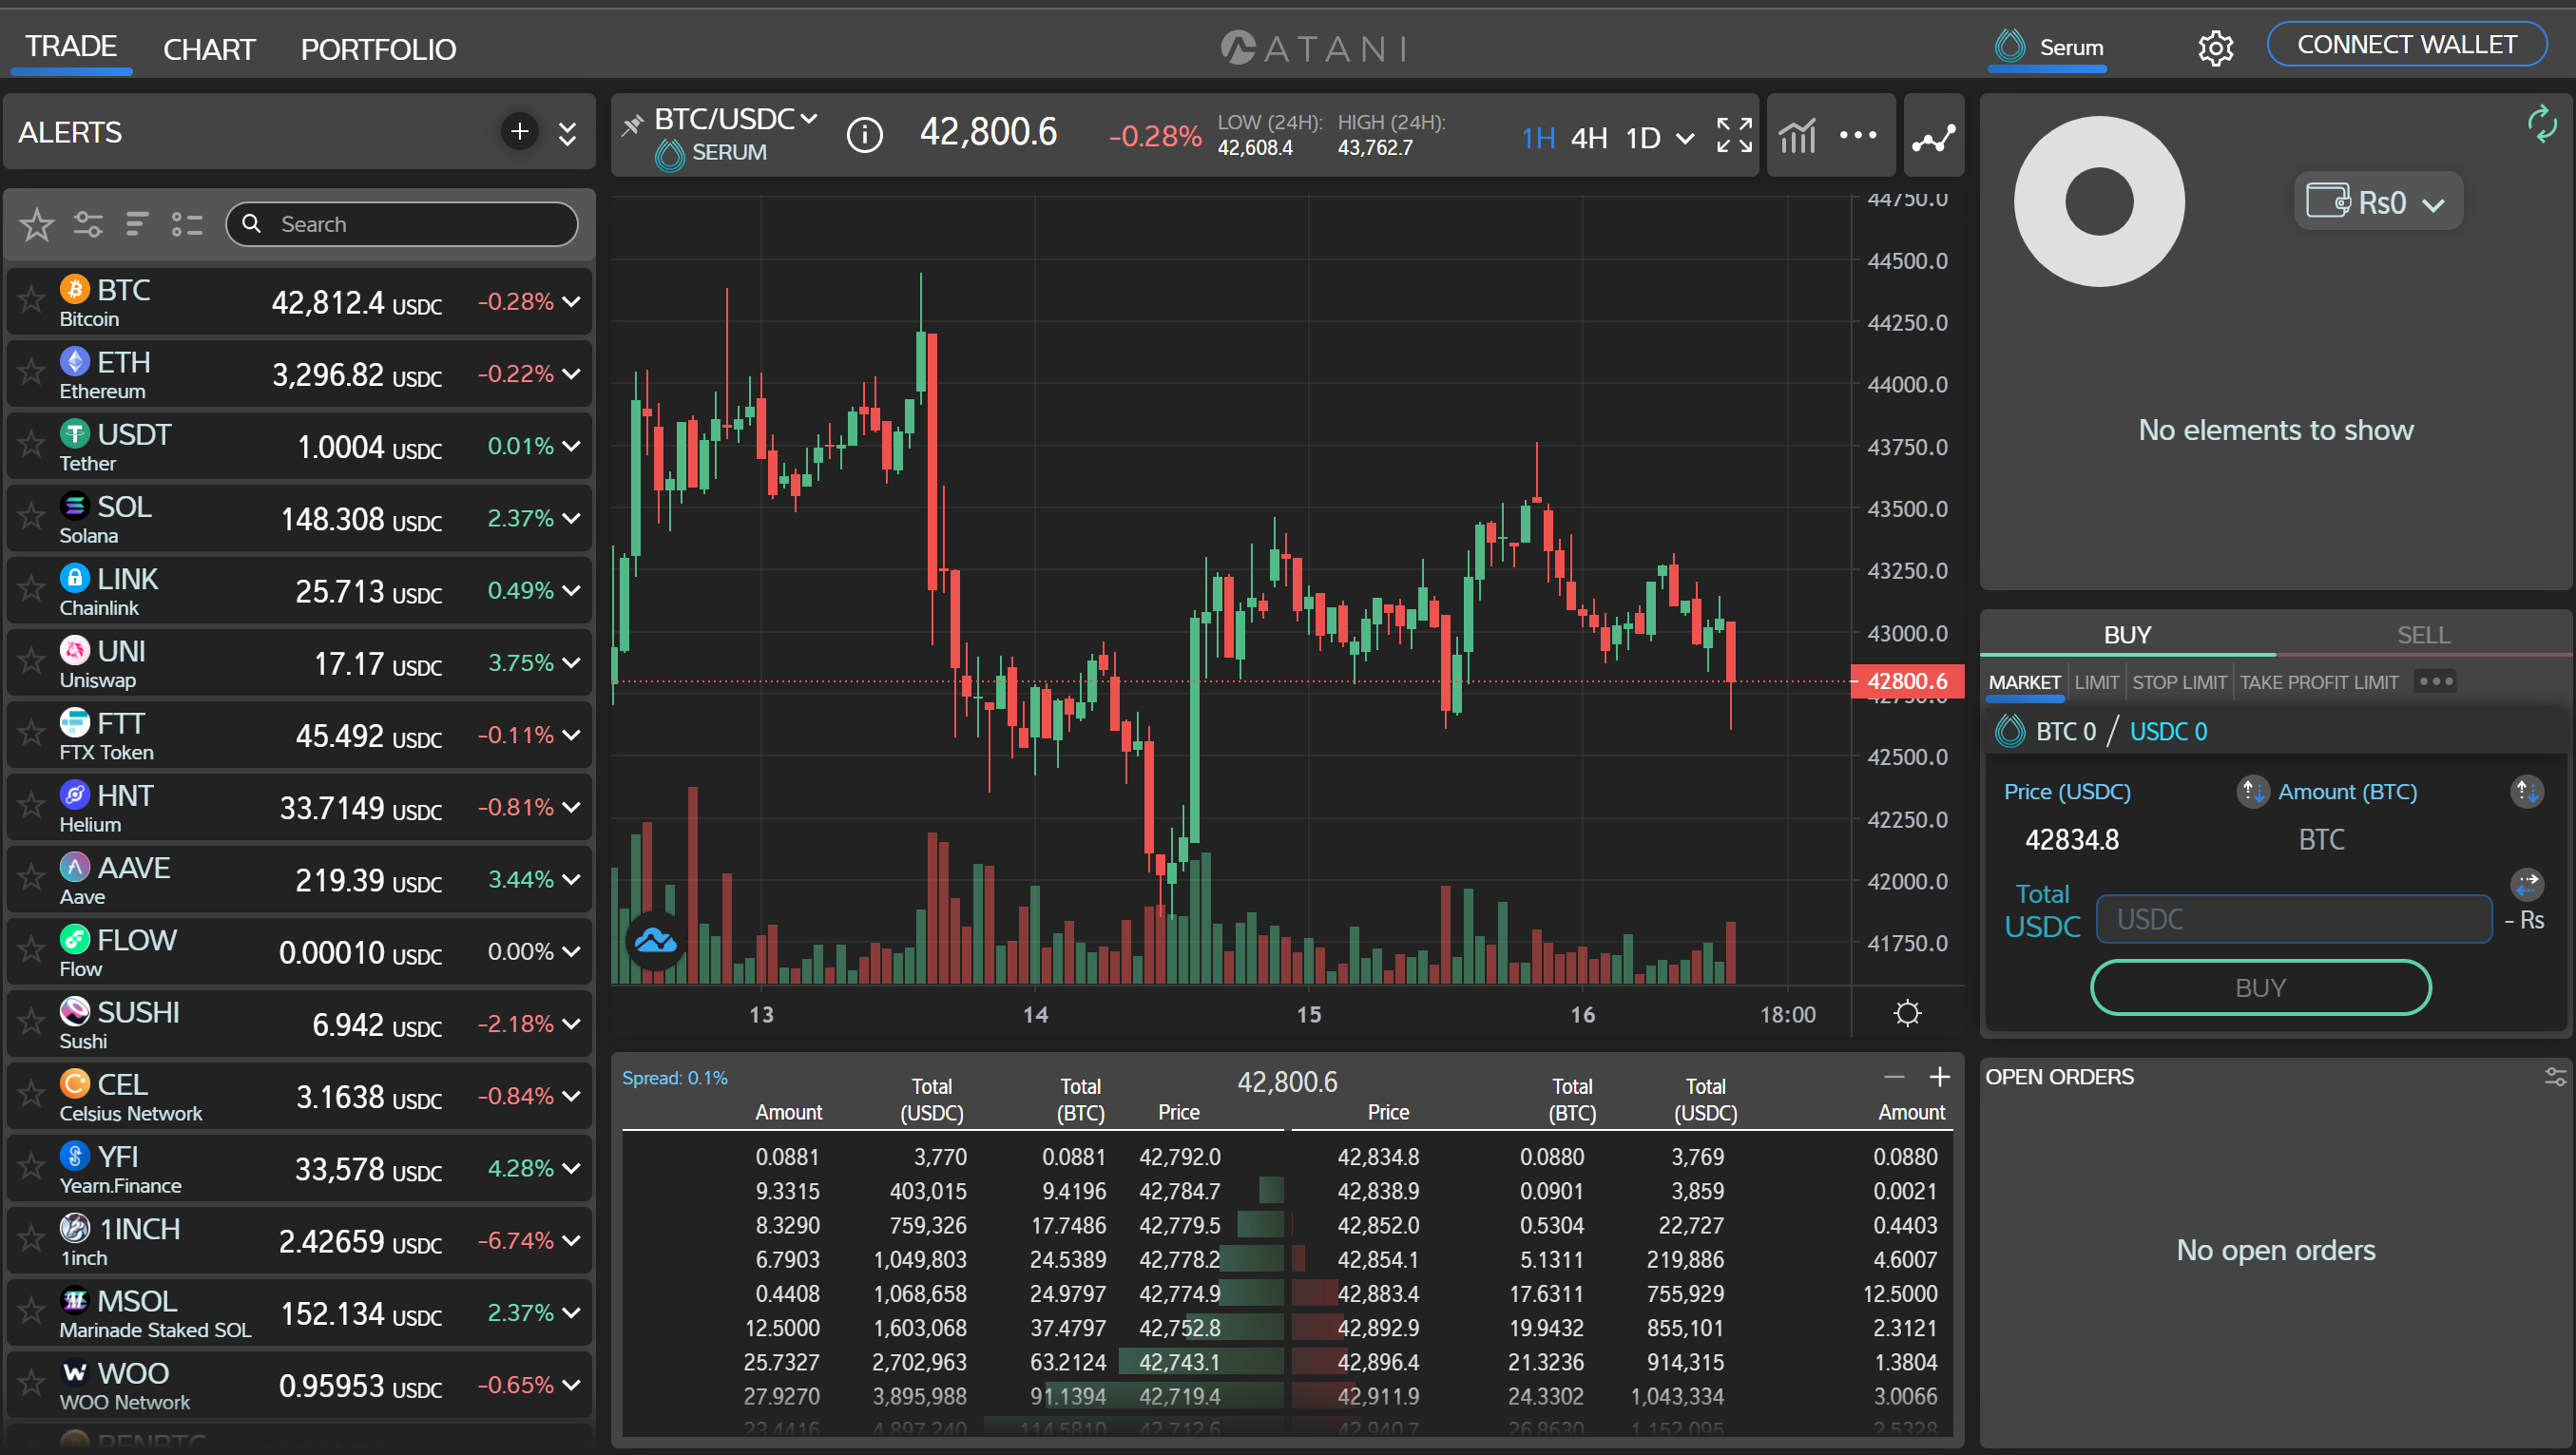Click the pin icon beside BTC/USDC

[632, 125]
